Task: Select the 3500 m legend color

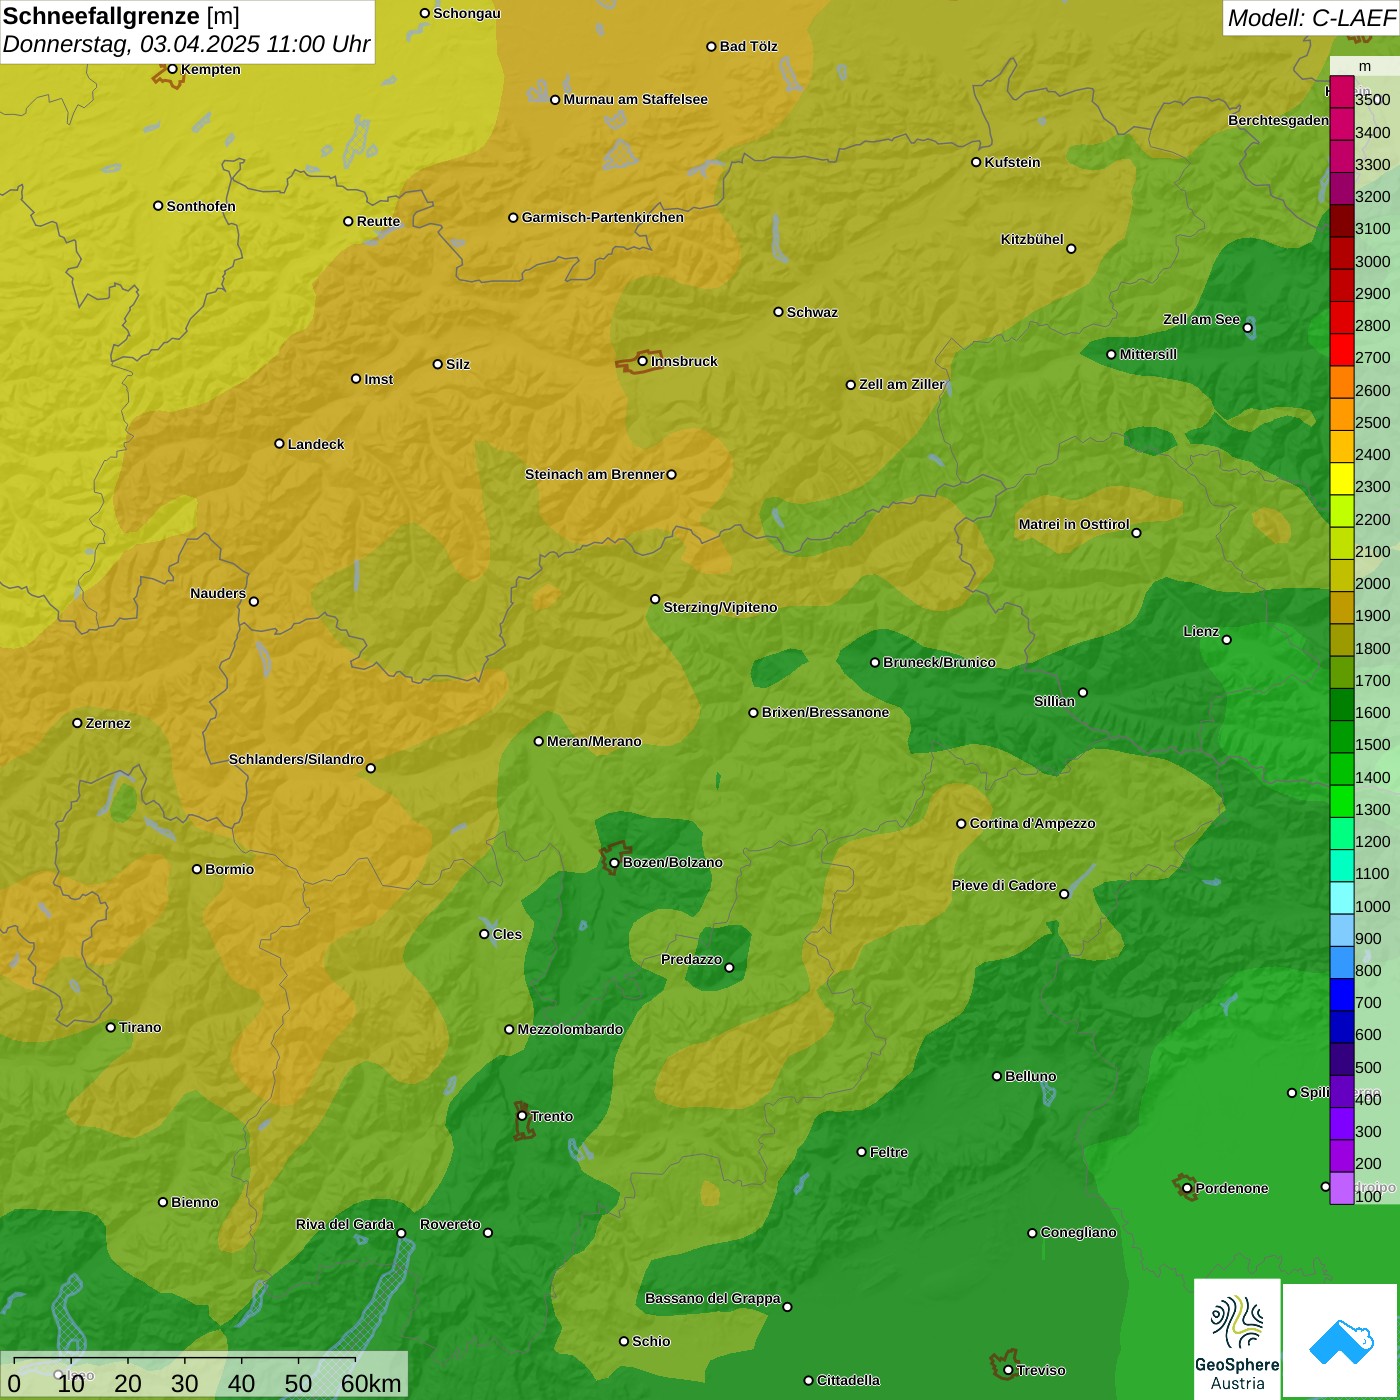Action: [1341, 92]
